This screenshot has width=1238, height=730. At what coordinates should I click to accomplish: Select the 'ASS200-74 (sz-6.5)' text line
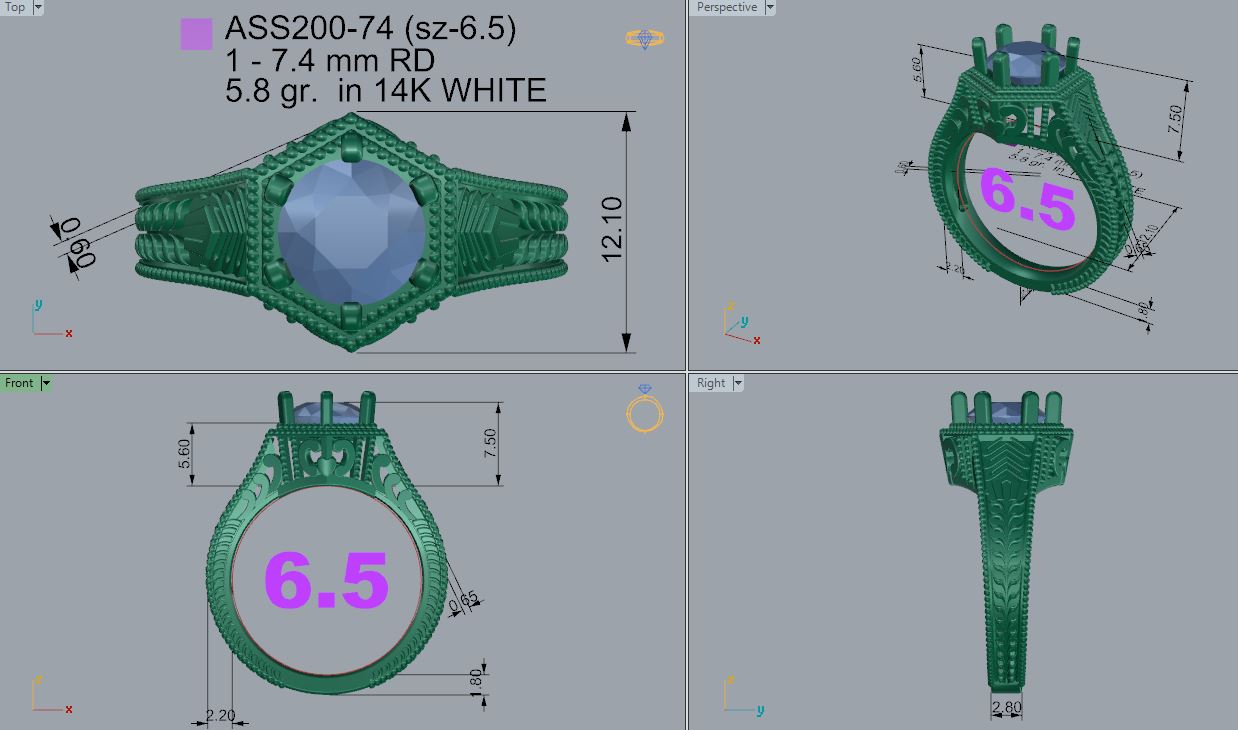coord(371,29)
